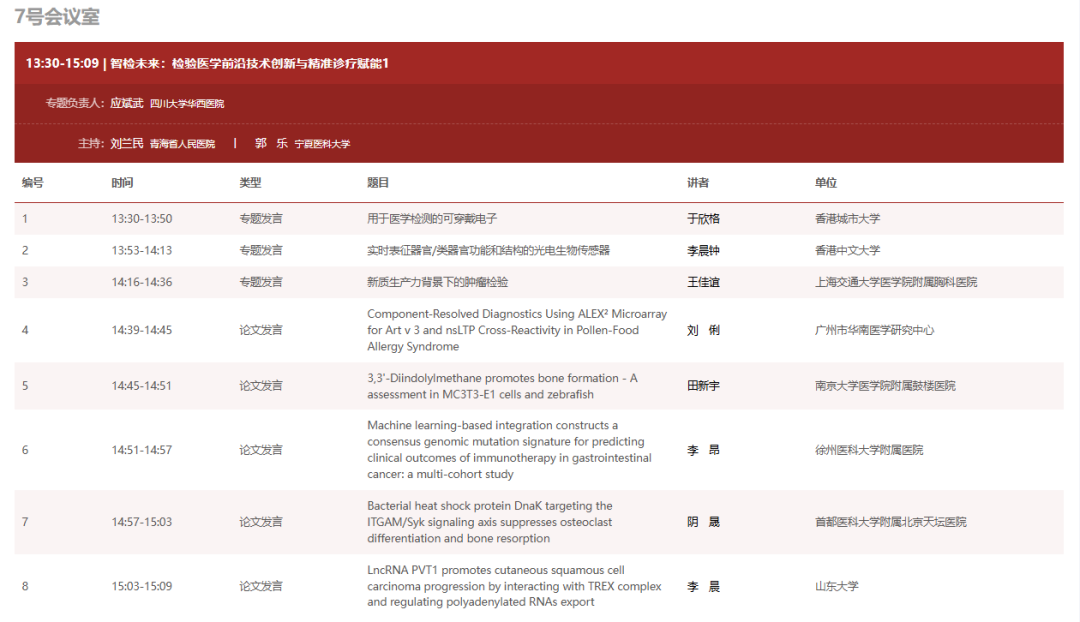This screenshot has width=1080, height=622.
Task: Click 专题发言 type in row 1
Action: click(260, 219)
